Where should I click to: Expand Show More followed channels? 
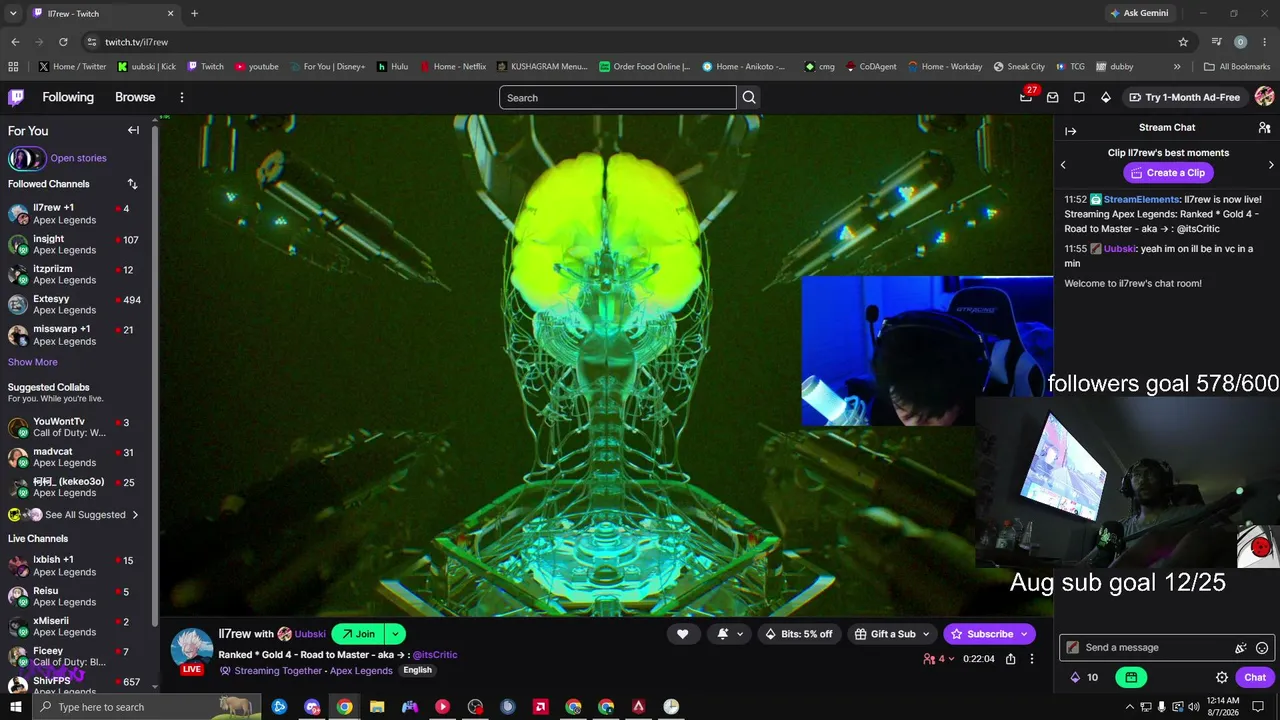tap(33, 362)
